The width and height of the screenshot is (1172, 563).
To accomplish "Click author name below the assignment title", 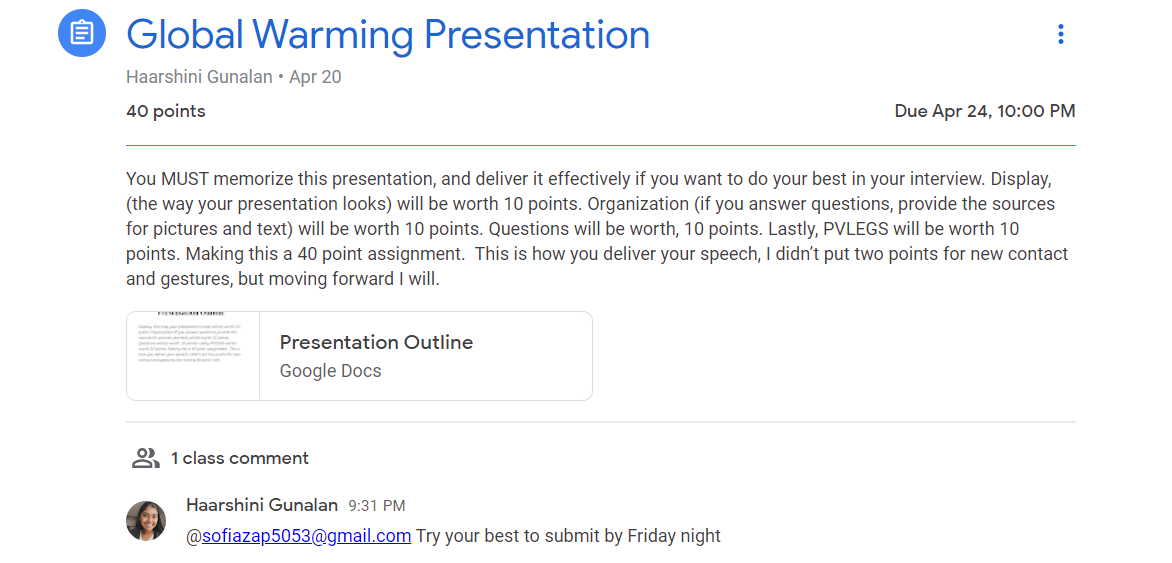I will coord(199,77).
